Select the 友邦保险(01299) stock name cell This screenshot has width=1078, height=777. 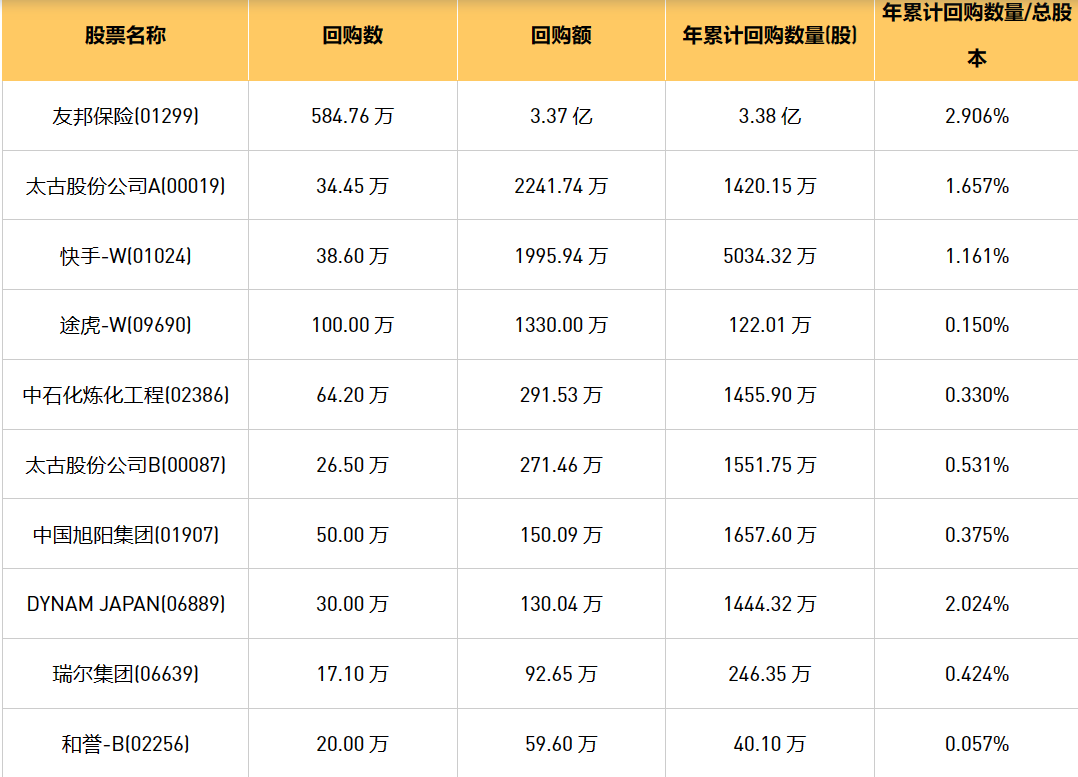tap(125, 116)
